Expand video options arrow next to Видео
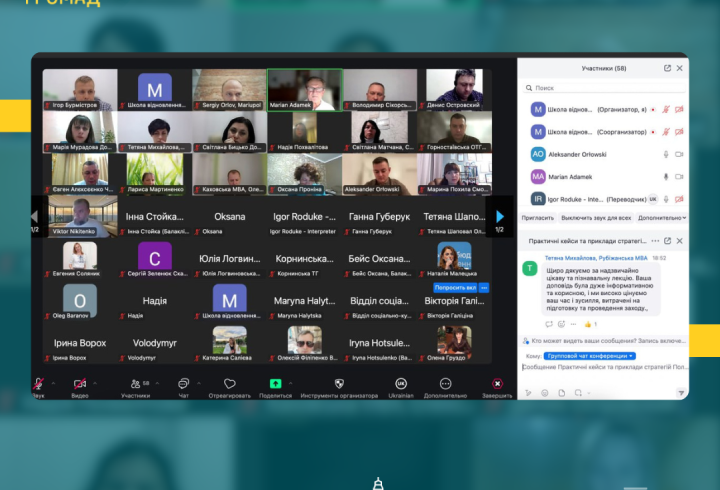This screenshot has height=490, width=720. (x=95, y=383)
